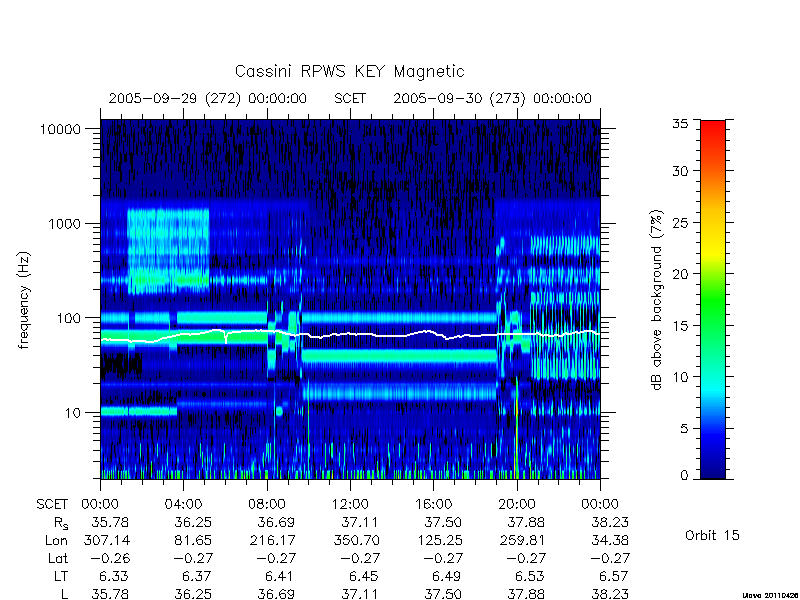Click the "LT" row label
This screenshot has height=600, width=800.
click(60, 576)
